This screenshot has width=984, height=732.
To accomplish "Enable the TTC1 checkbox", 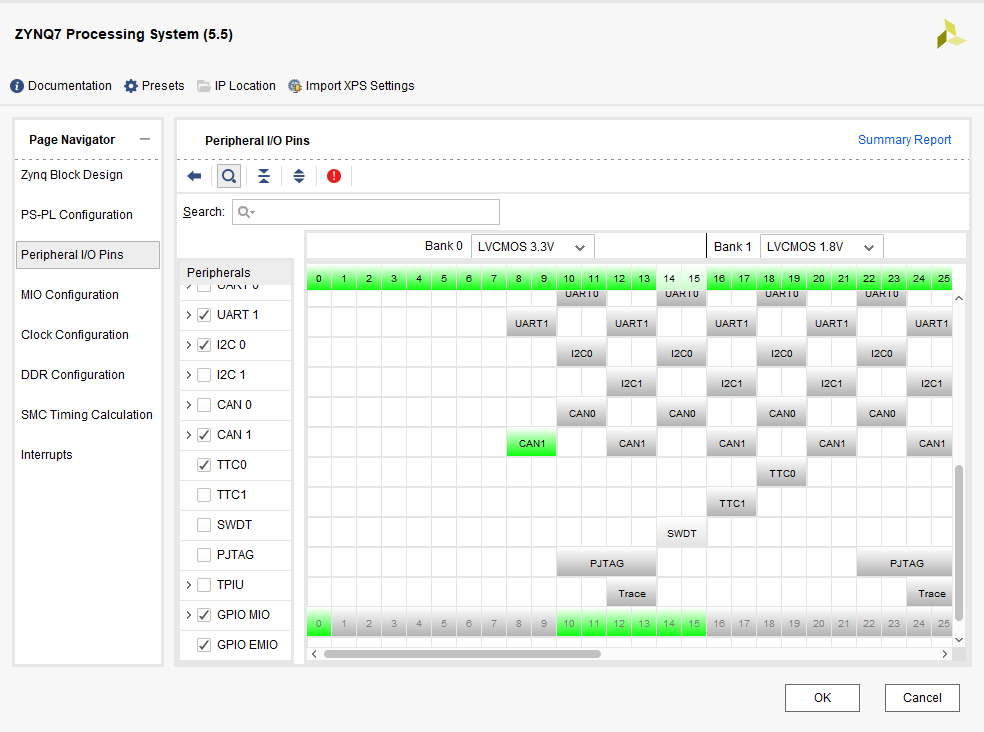I will click(x=204, y=495).
